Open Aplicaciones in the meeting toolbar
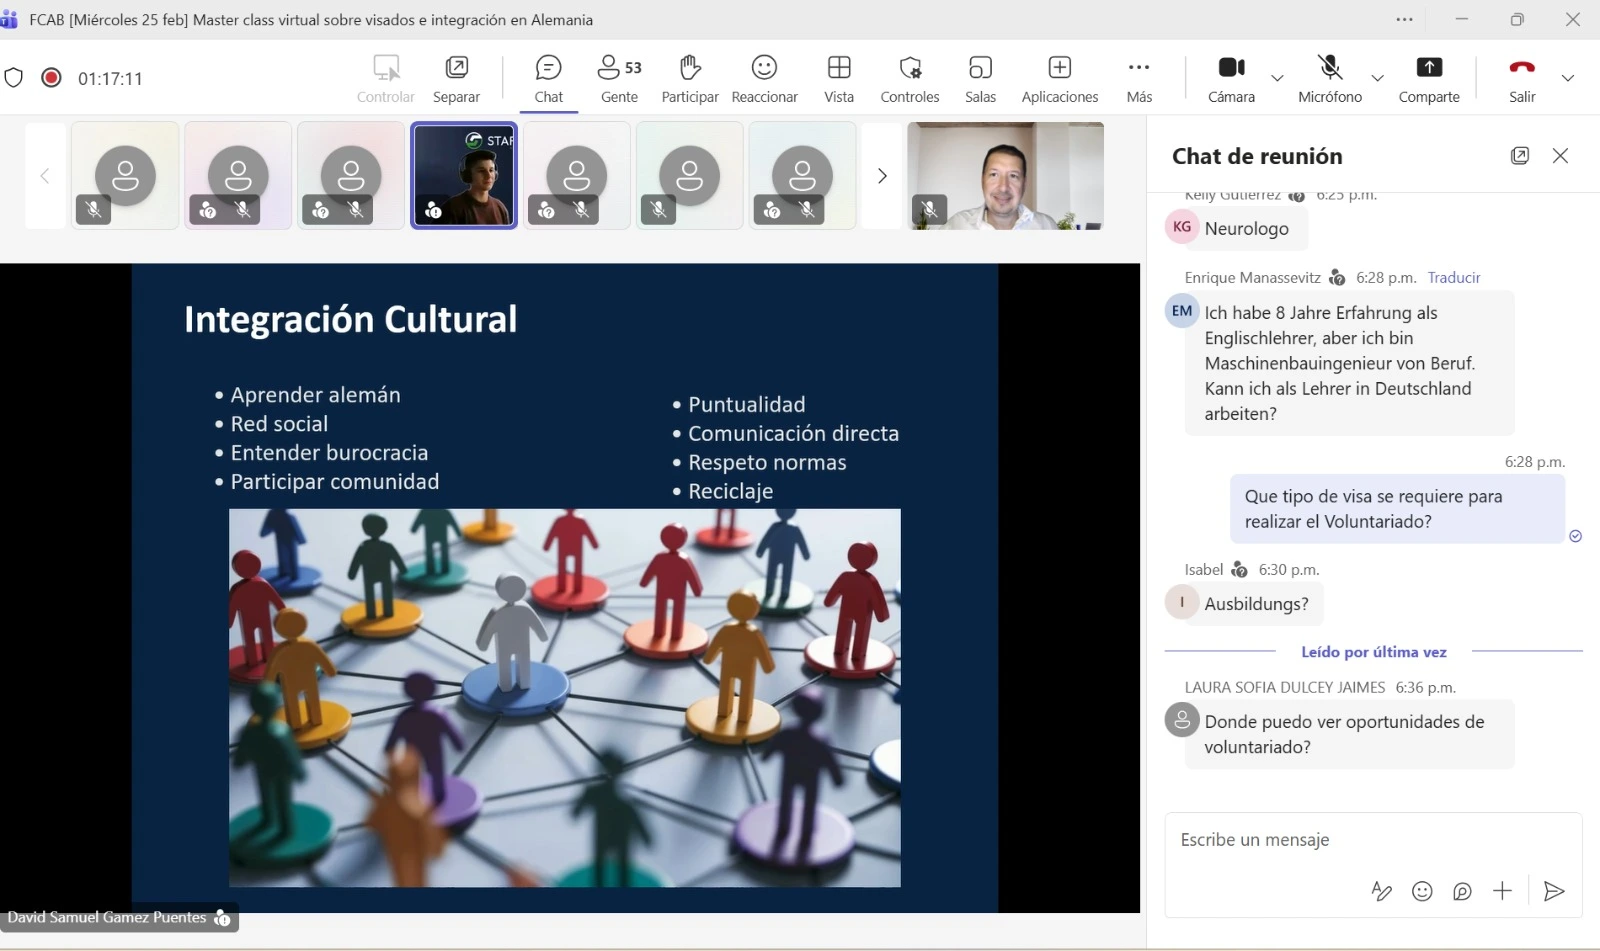This screenshot has height=951, width=1600. tap(1059, 78)
